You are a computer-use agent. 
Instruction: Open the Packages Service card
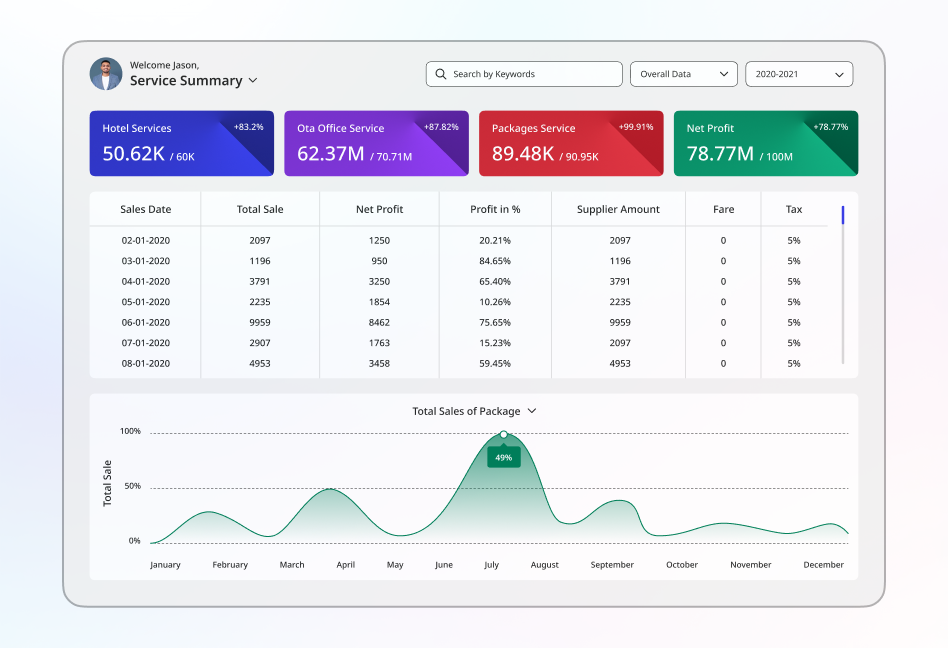click(571, 143)
